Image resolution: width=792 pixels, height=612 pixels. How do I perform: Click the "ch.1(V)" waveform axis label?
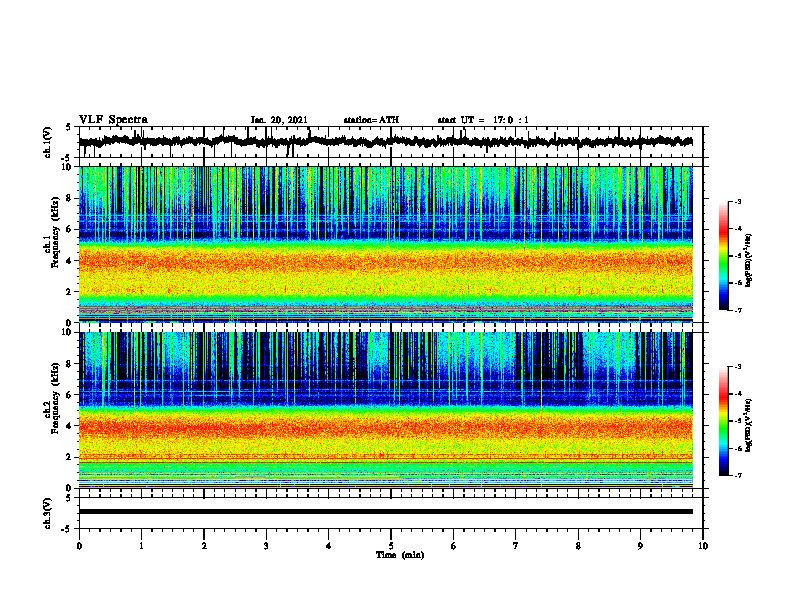pos(48,142)
